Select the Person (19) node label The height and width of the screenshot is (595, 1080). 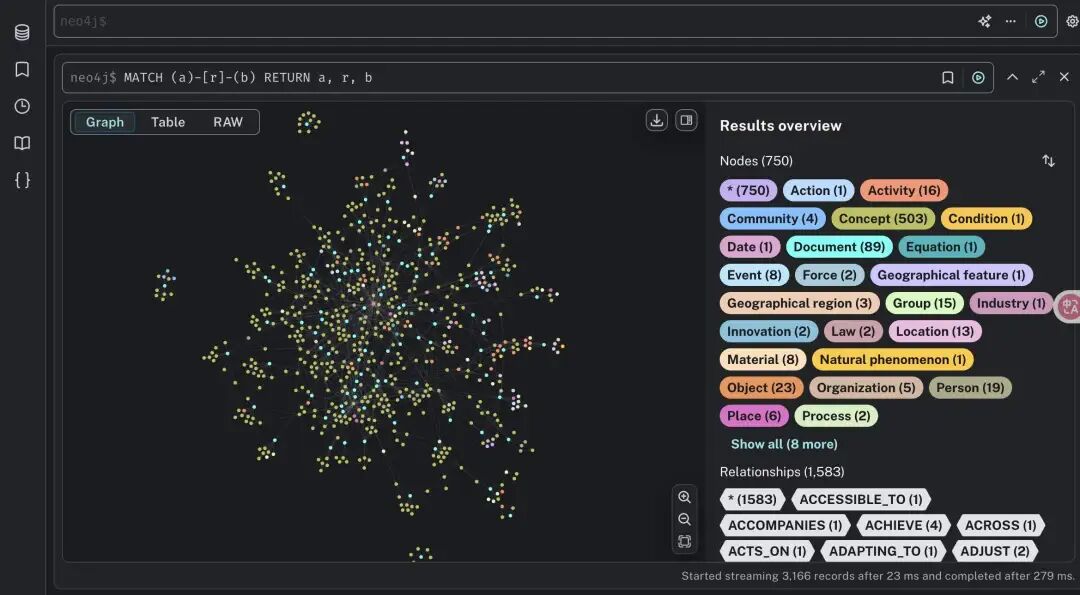[970, 388]
